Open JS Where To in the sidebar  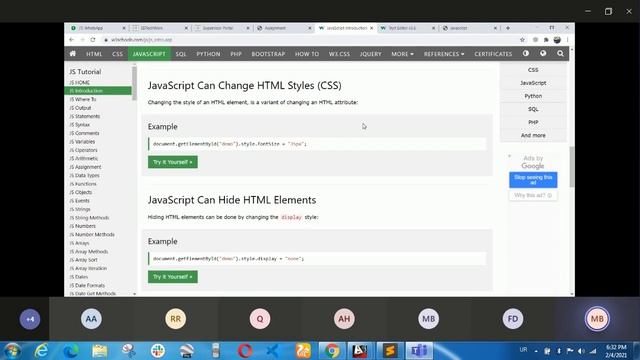click(x=83, y=99)
